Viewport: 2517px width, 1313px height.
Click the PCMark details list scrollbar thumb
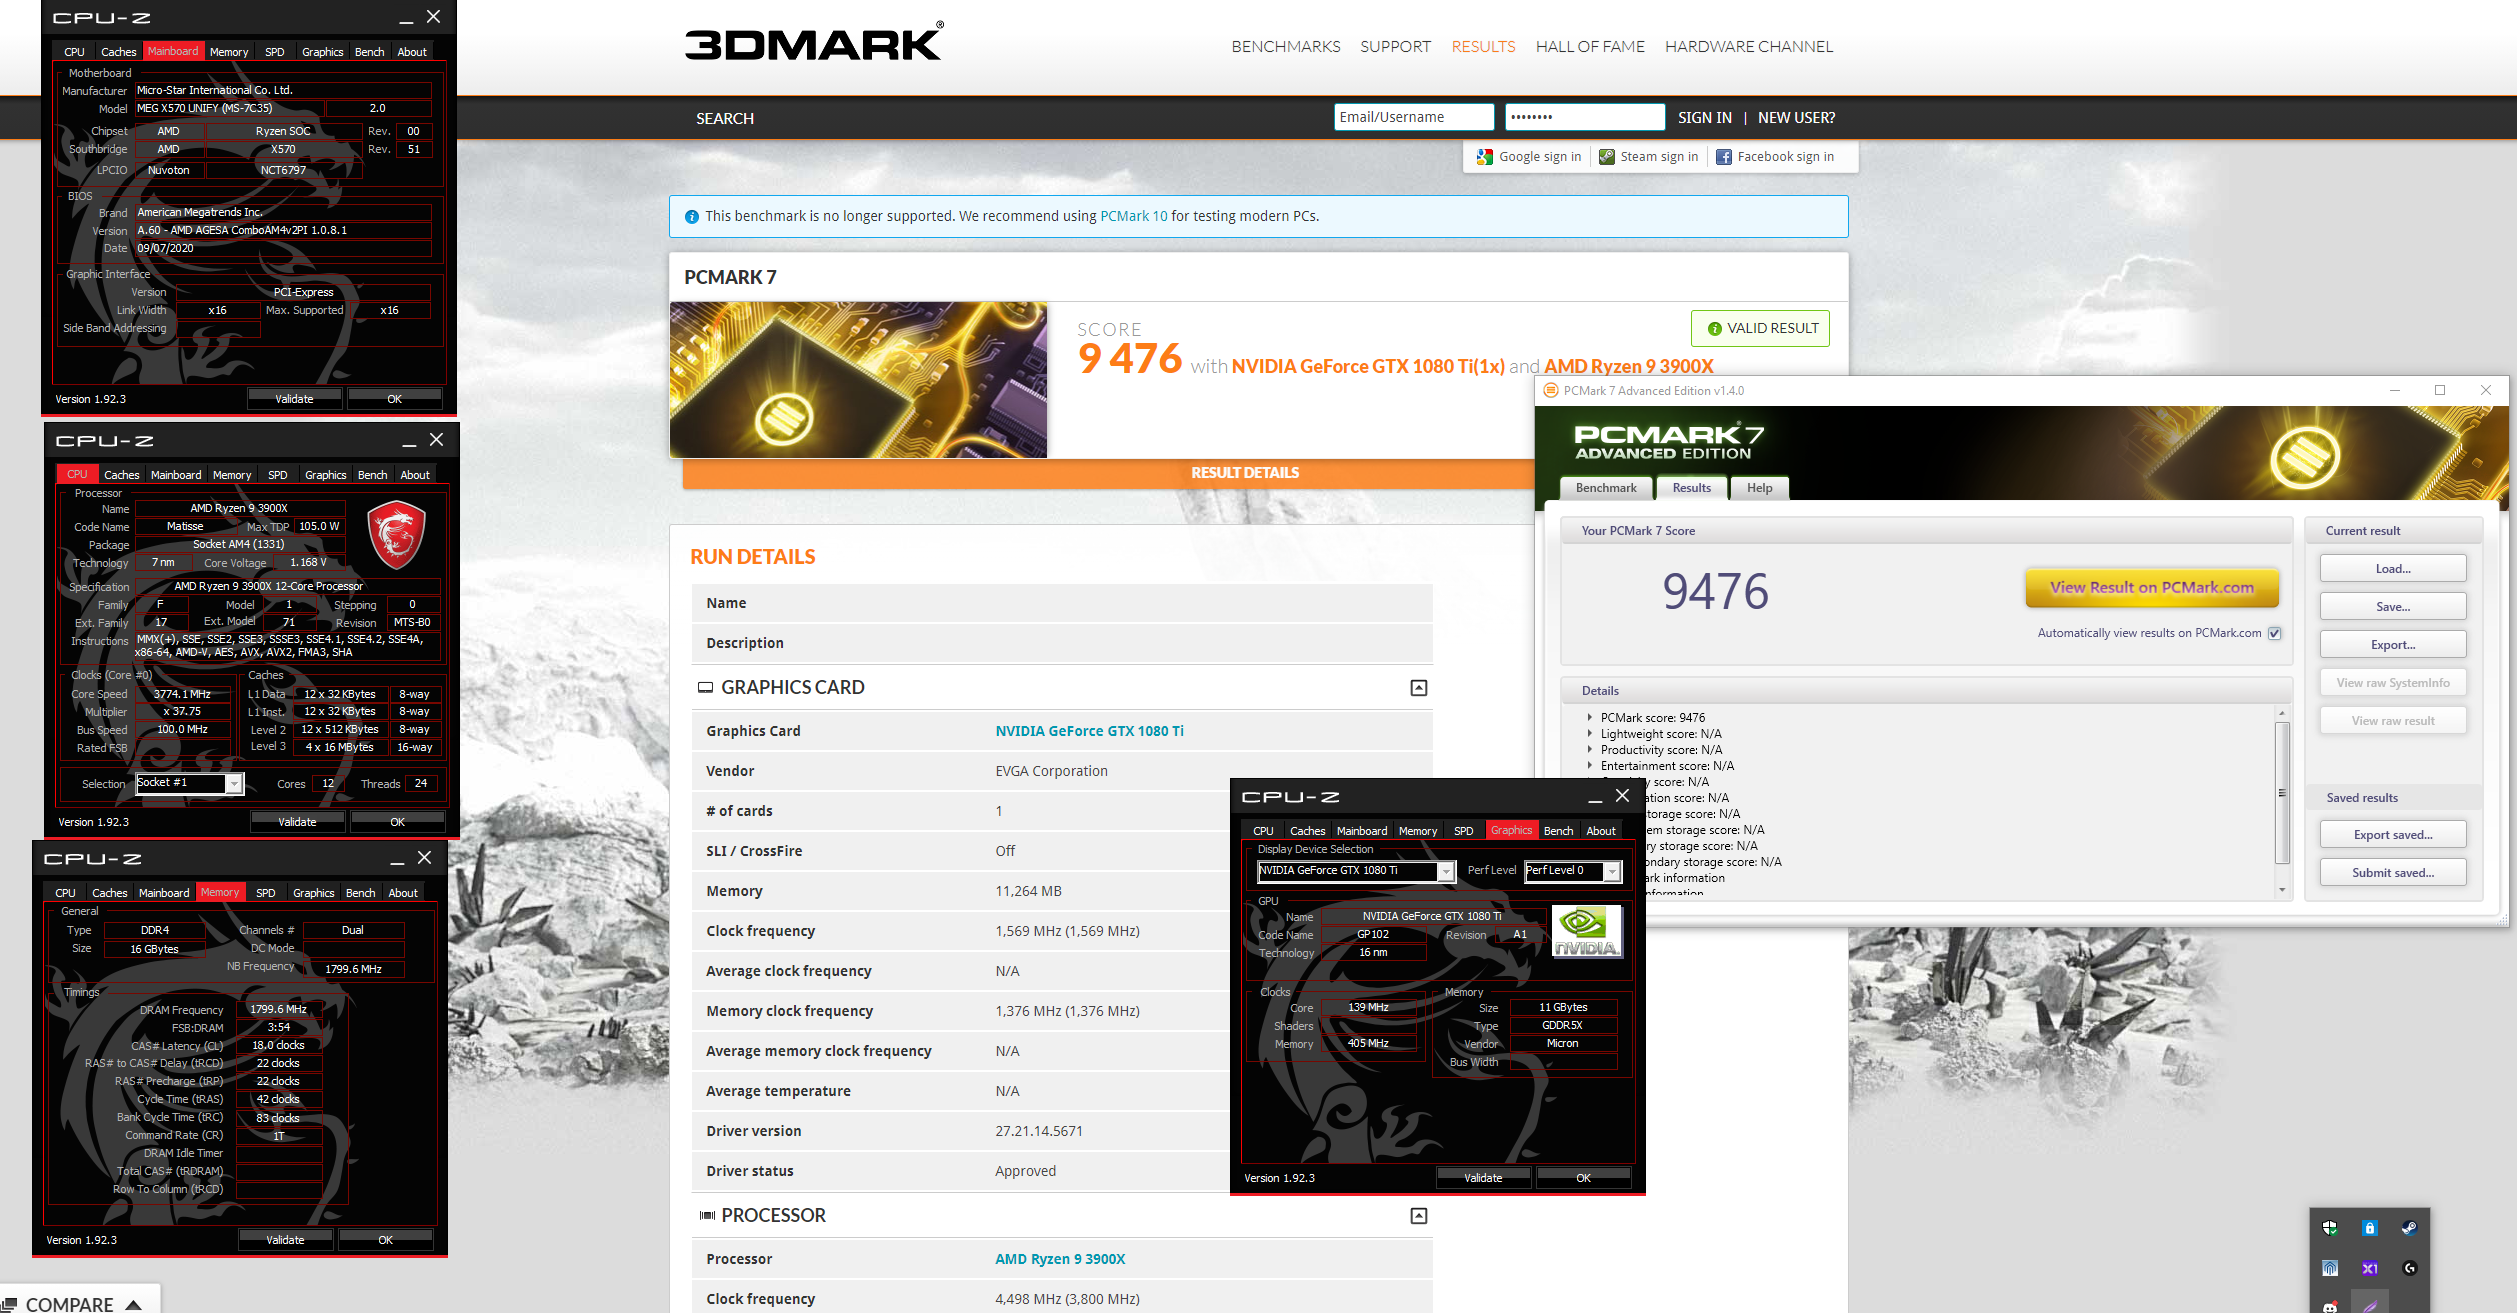[x=2282, y=793]
